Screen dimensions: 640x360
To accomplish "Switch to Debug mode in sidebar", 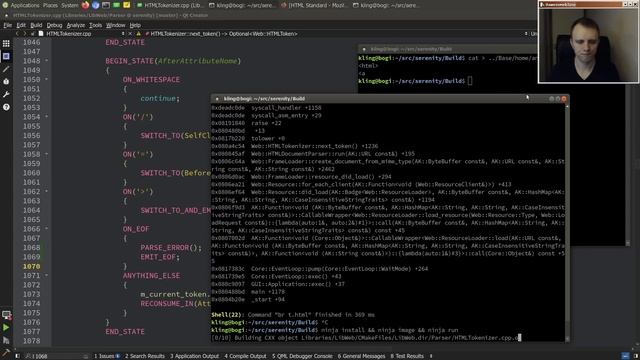I will (x=6, y=82).
